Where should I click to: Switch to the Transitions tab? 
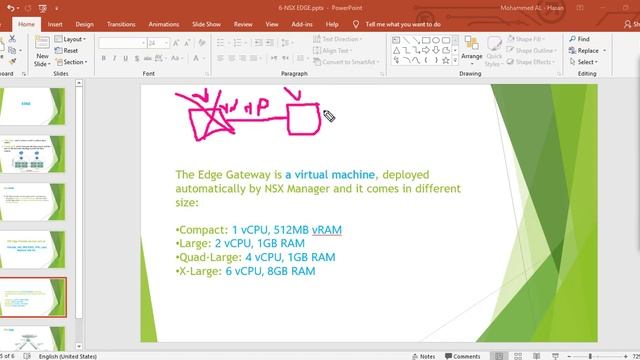tap(121, 24)
